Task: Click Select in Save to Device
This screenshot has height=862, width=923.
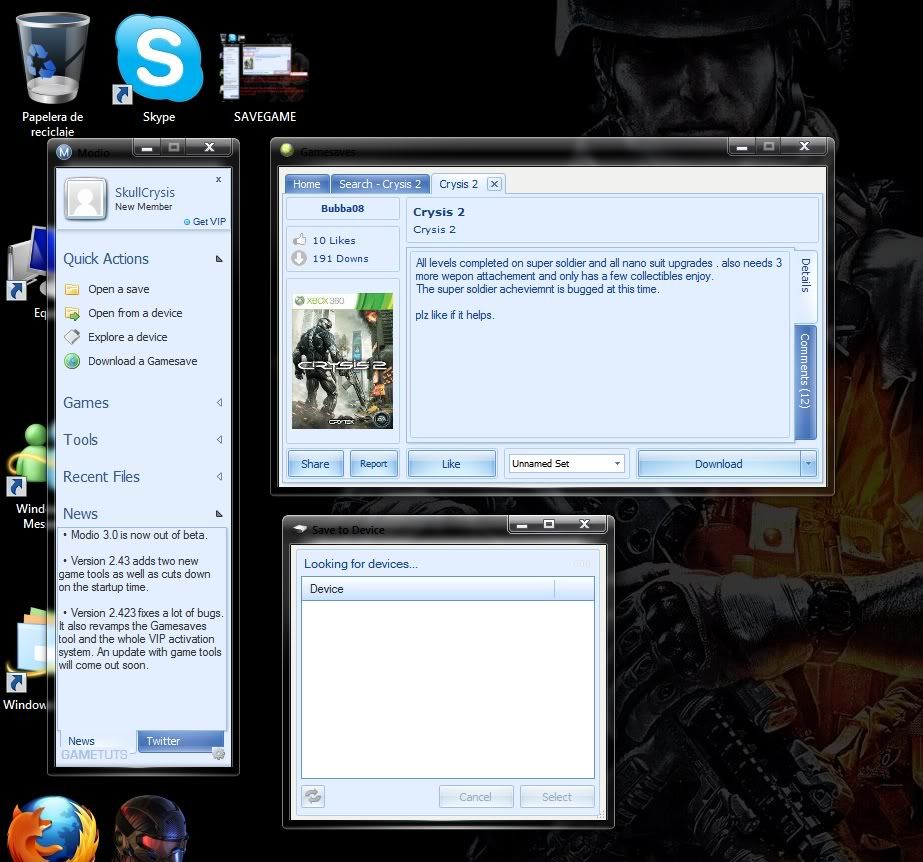Action: pyautogui.click(x=557, y=797)
